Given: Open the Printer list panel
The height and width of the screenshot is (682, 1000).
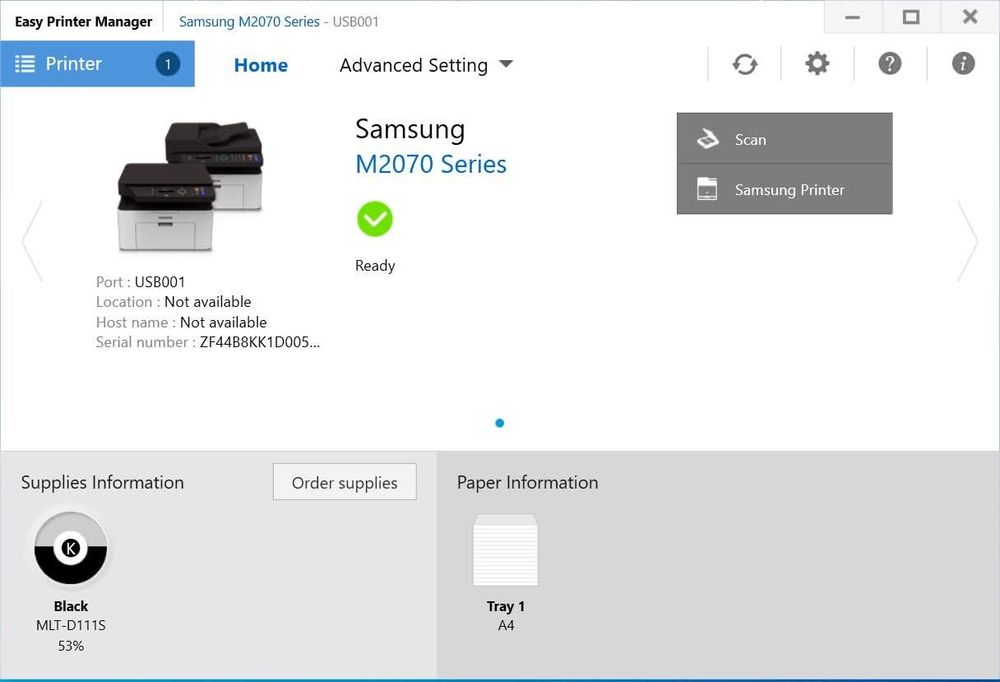Looking at the screenshot, I should click(97, 64).
